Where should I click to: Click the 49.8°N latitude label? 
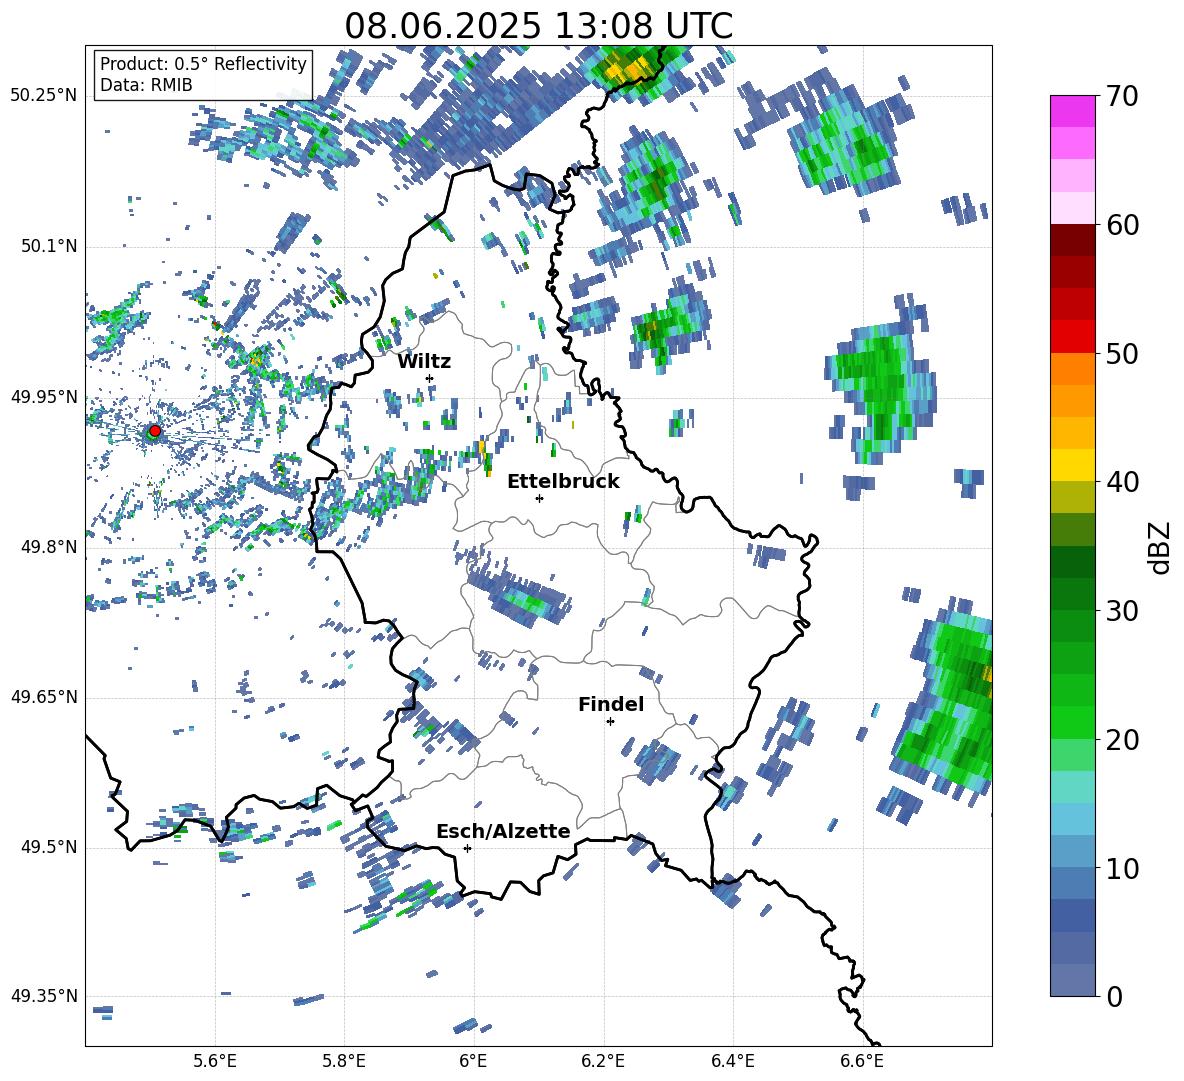48,547
